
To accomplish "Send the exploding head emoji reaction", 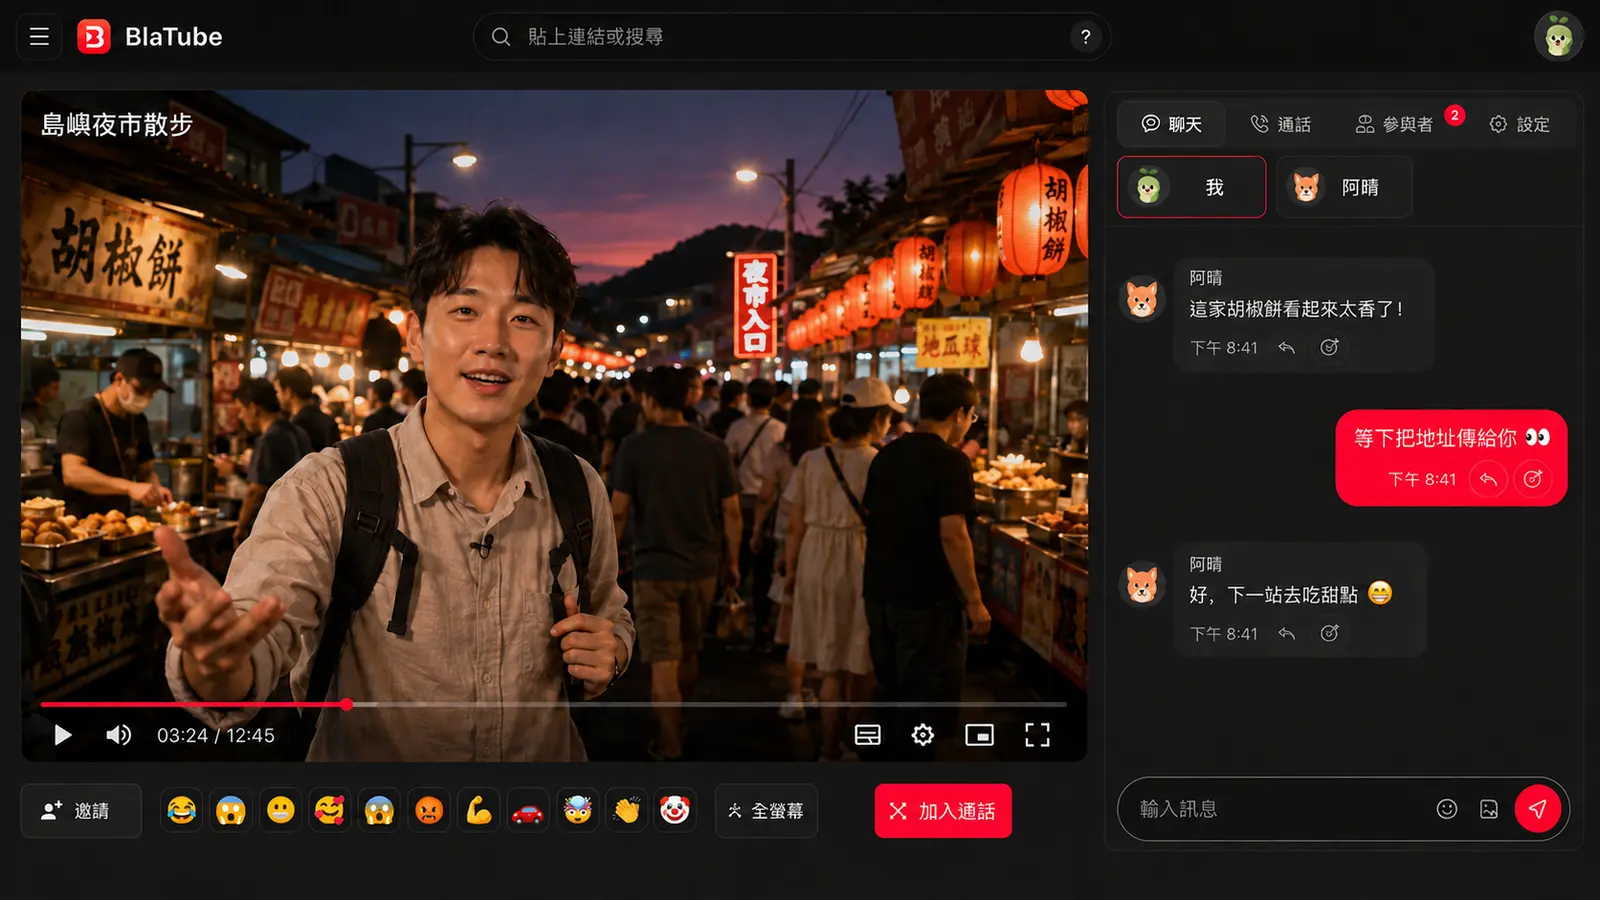I will coord(577,810).
